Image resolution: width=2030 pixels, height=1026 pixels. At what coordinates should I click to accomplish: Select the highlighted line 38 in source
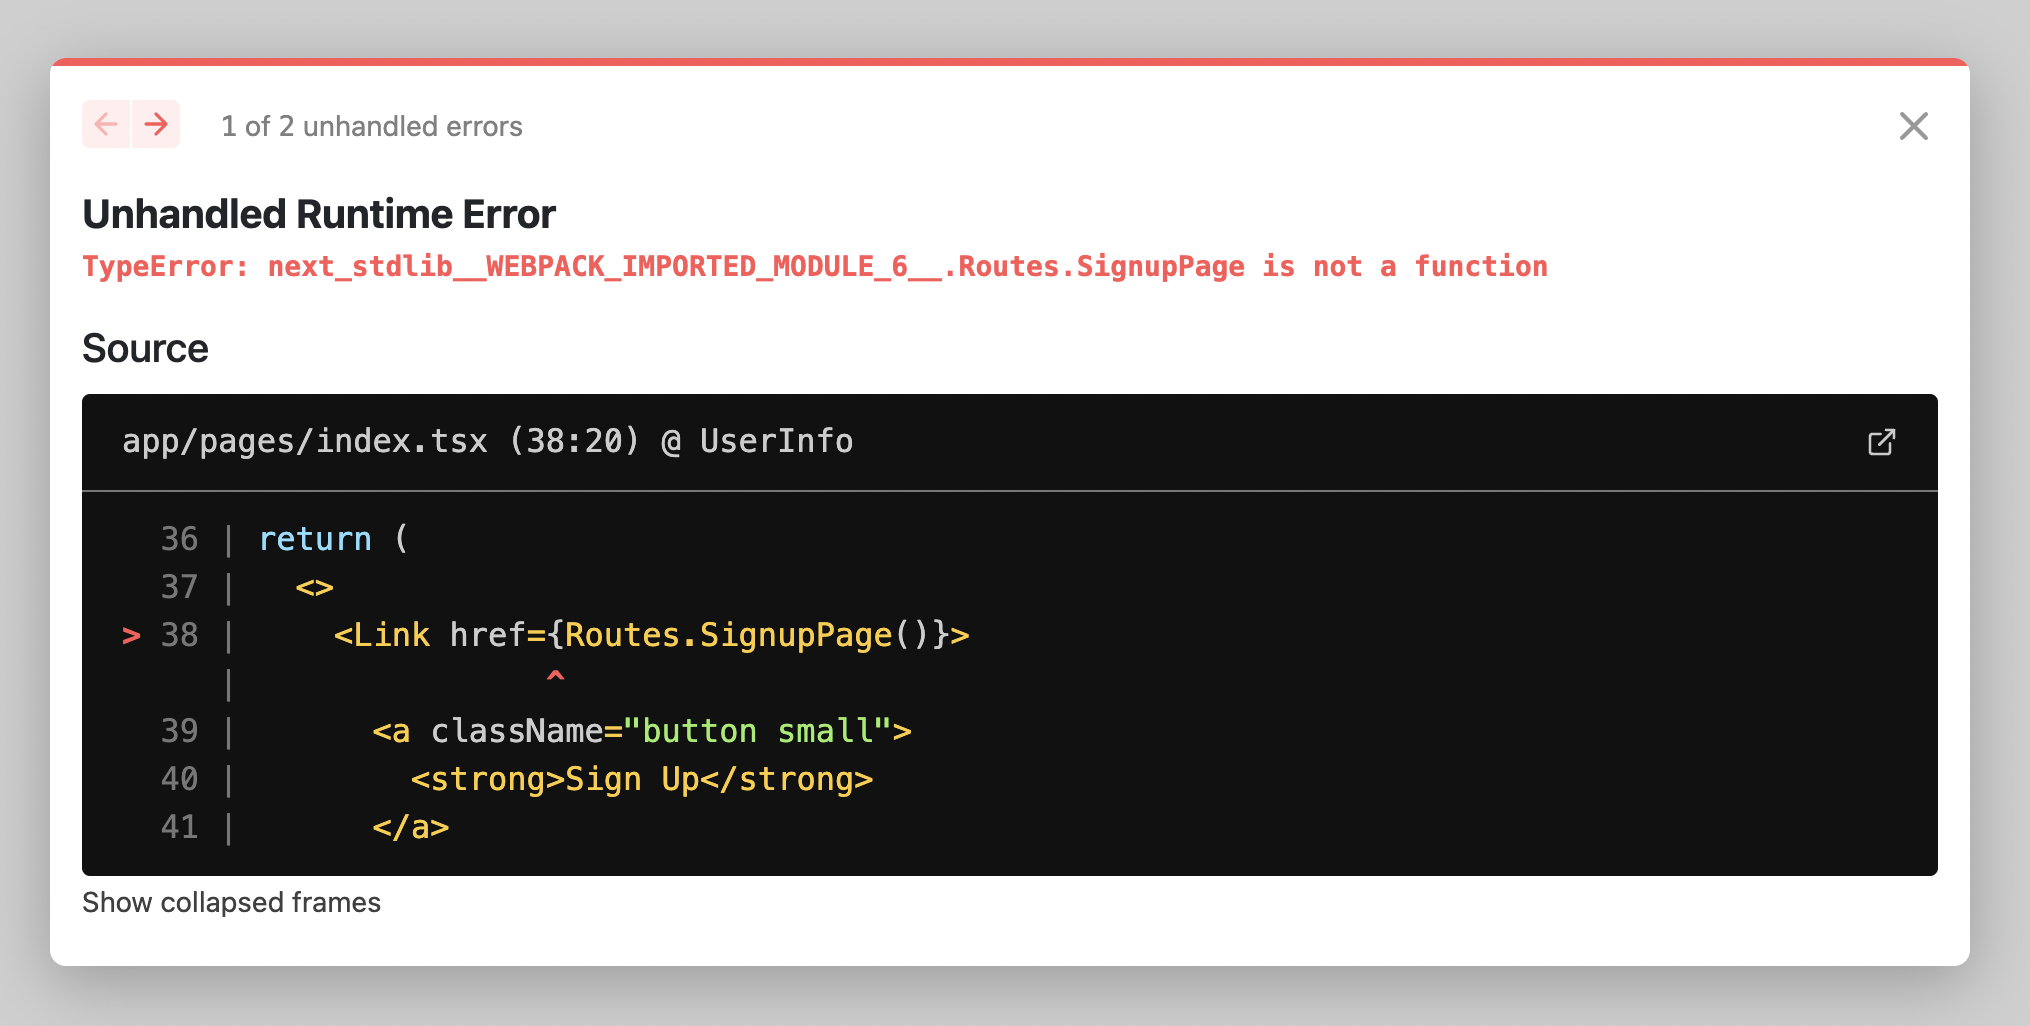(x=650, y=634)
